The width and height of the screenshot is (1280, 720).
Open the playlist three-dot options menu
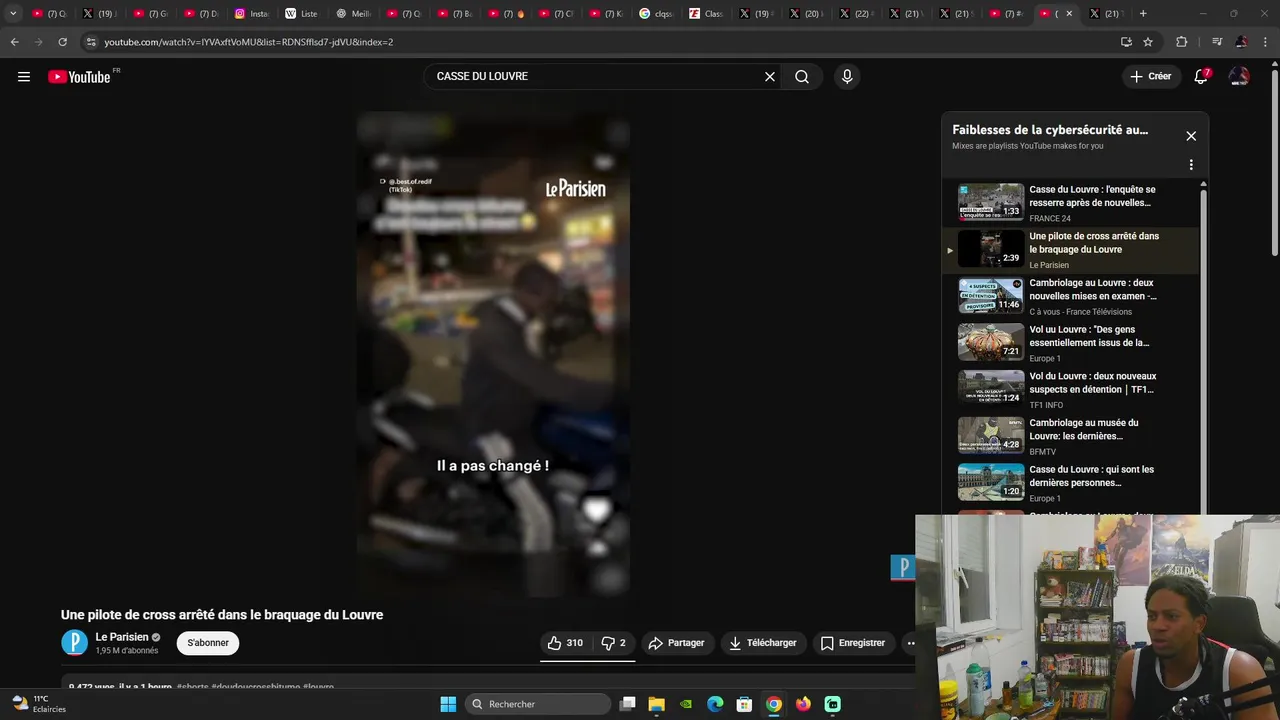pyautogui.click(x=1191, y=165)
